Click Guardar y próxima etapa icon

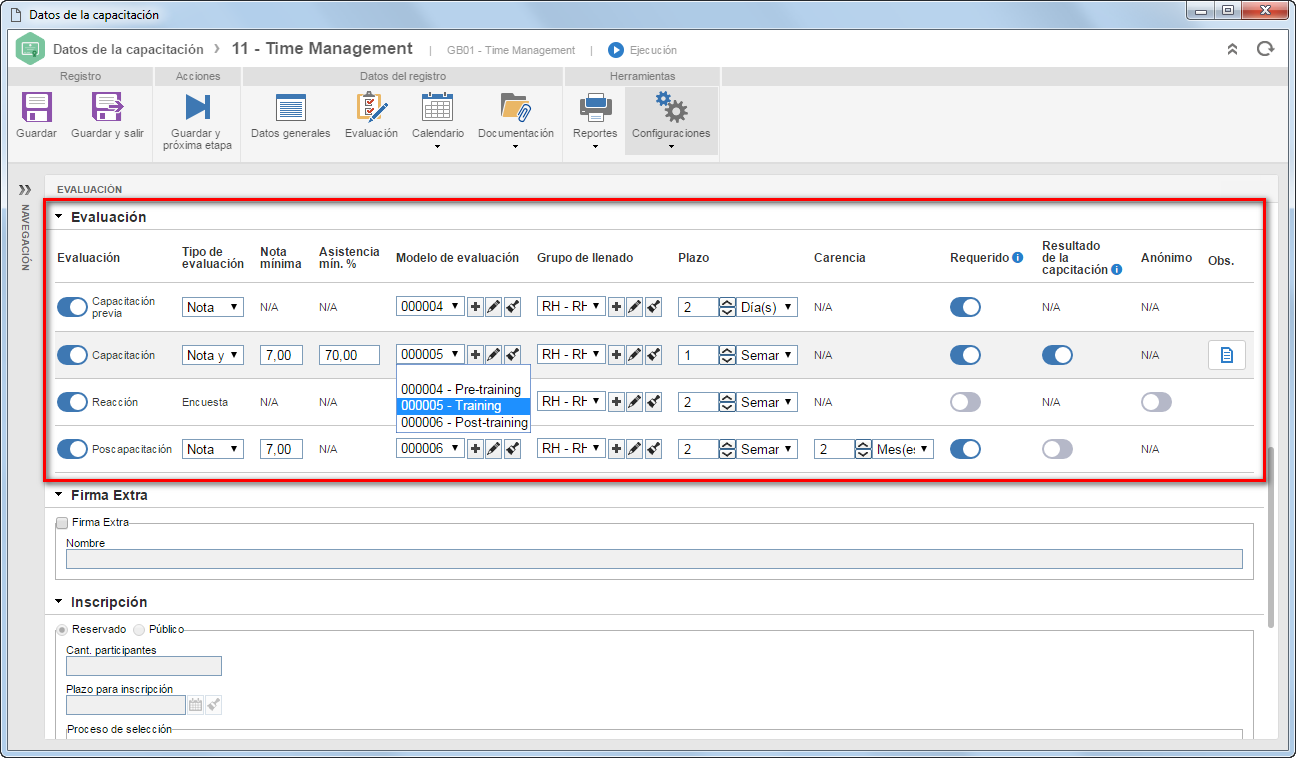pyautogui.click(x=197, y=107)
